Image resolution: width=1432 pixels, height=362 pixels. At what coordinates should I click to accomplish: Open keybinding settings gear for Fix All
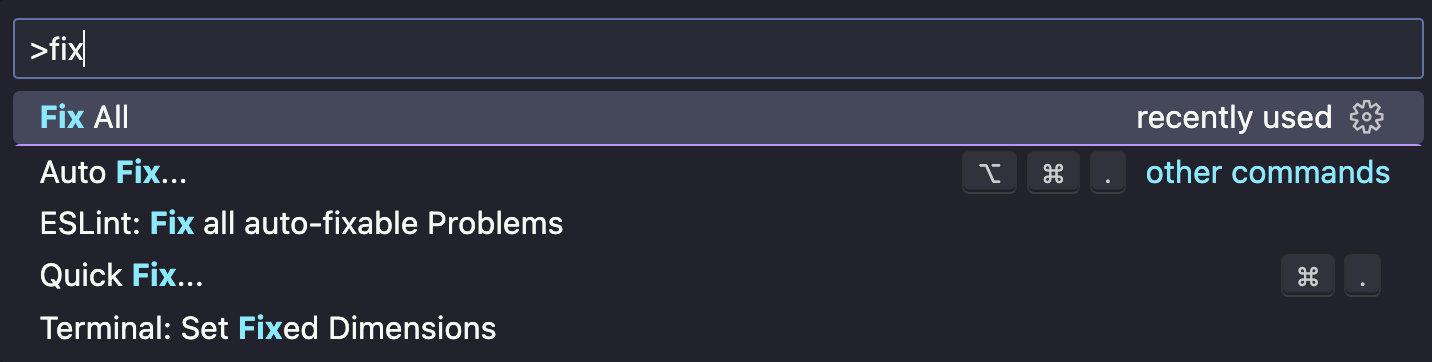coord(1366,118)
